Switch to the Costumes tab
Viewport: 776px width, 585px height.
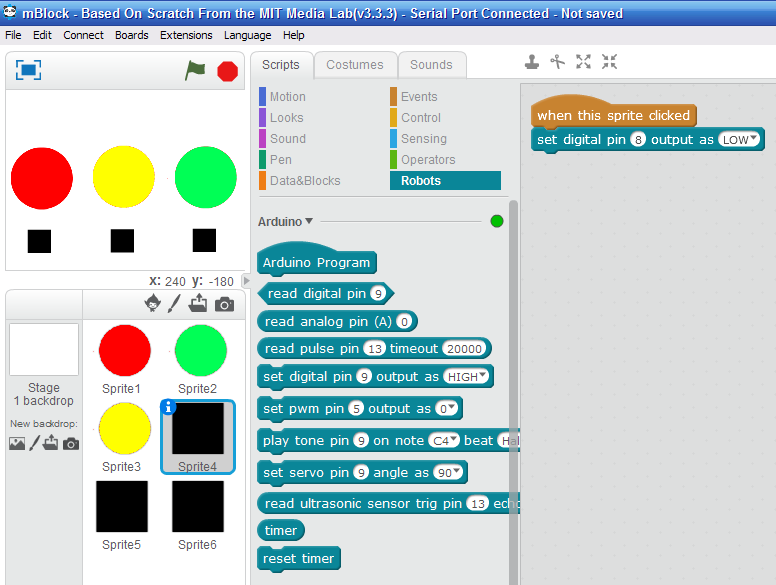(x=355, y=65)
